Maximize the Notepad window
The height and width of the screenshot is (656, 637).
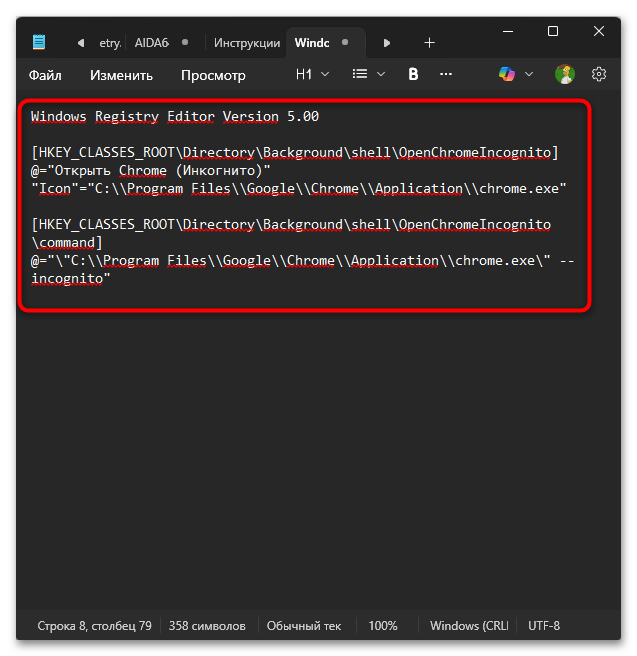point(553,31)
